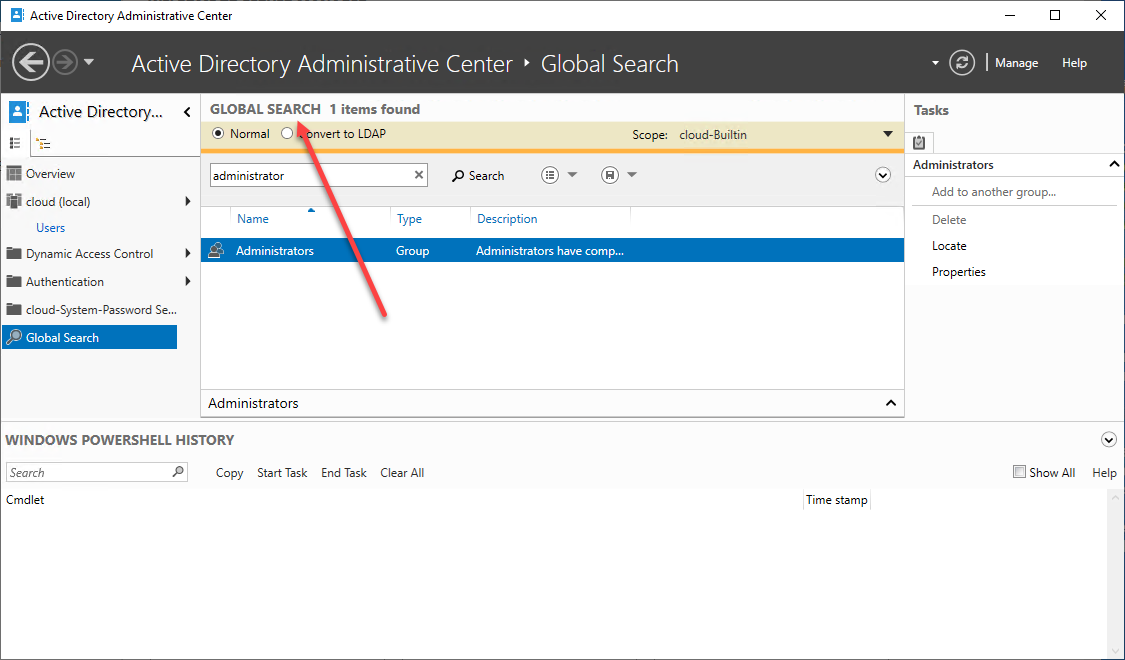Click the Administrators group icon in results

[215, 250]
